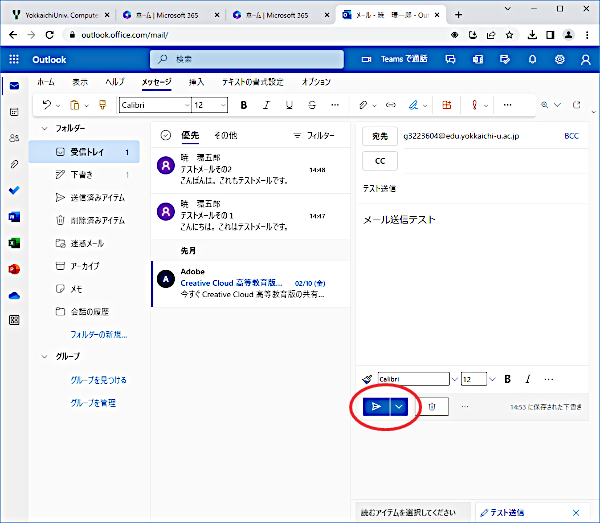Image resolution: width=600 pixels, height=523 pixels.
Task: Switch to the 表示 ribbon tab
Action: click(x=80, y=82)
